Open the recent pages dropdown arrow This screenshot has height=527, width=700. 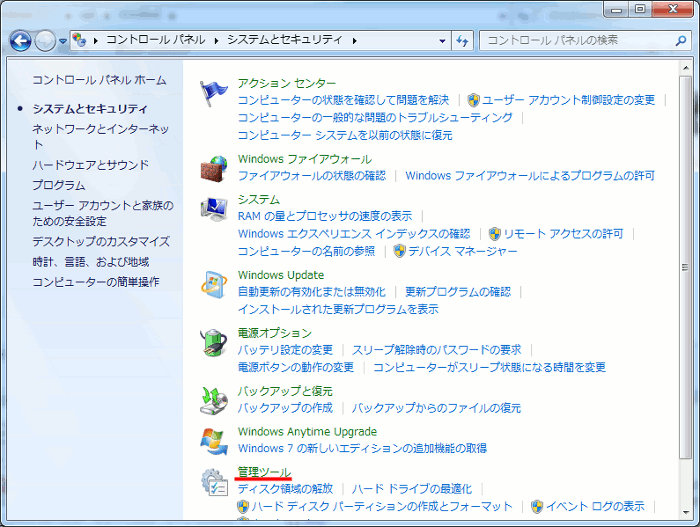[63, 41]
